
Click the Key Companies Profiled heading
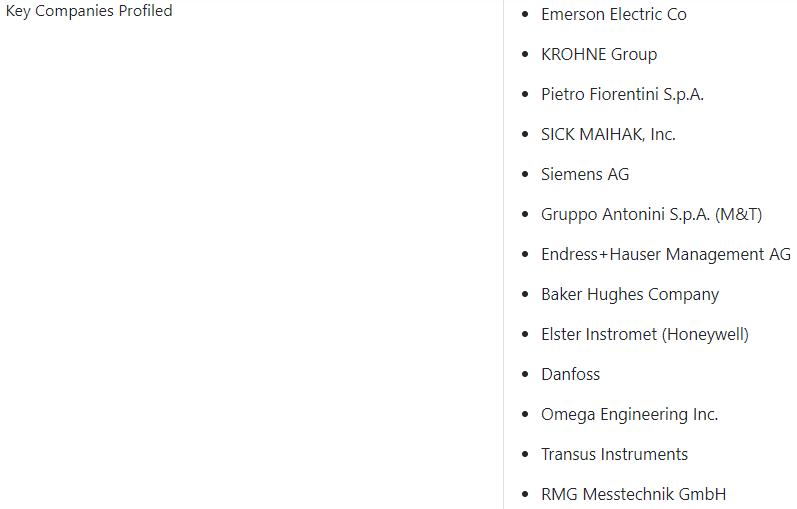[89, 11]
